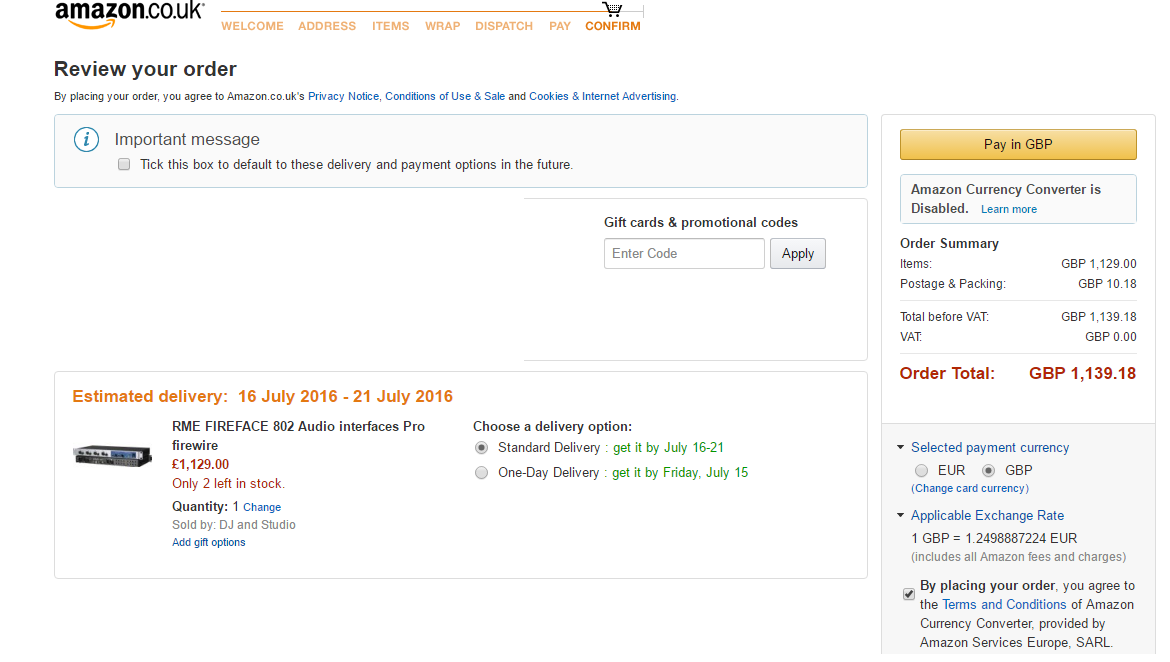The image size is (1170, 662).
Task: Click the Important message info icon
Action: [87, 140]
